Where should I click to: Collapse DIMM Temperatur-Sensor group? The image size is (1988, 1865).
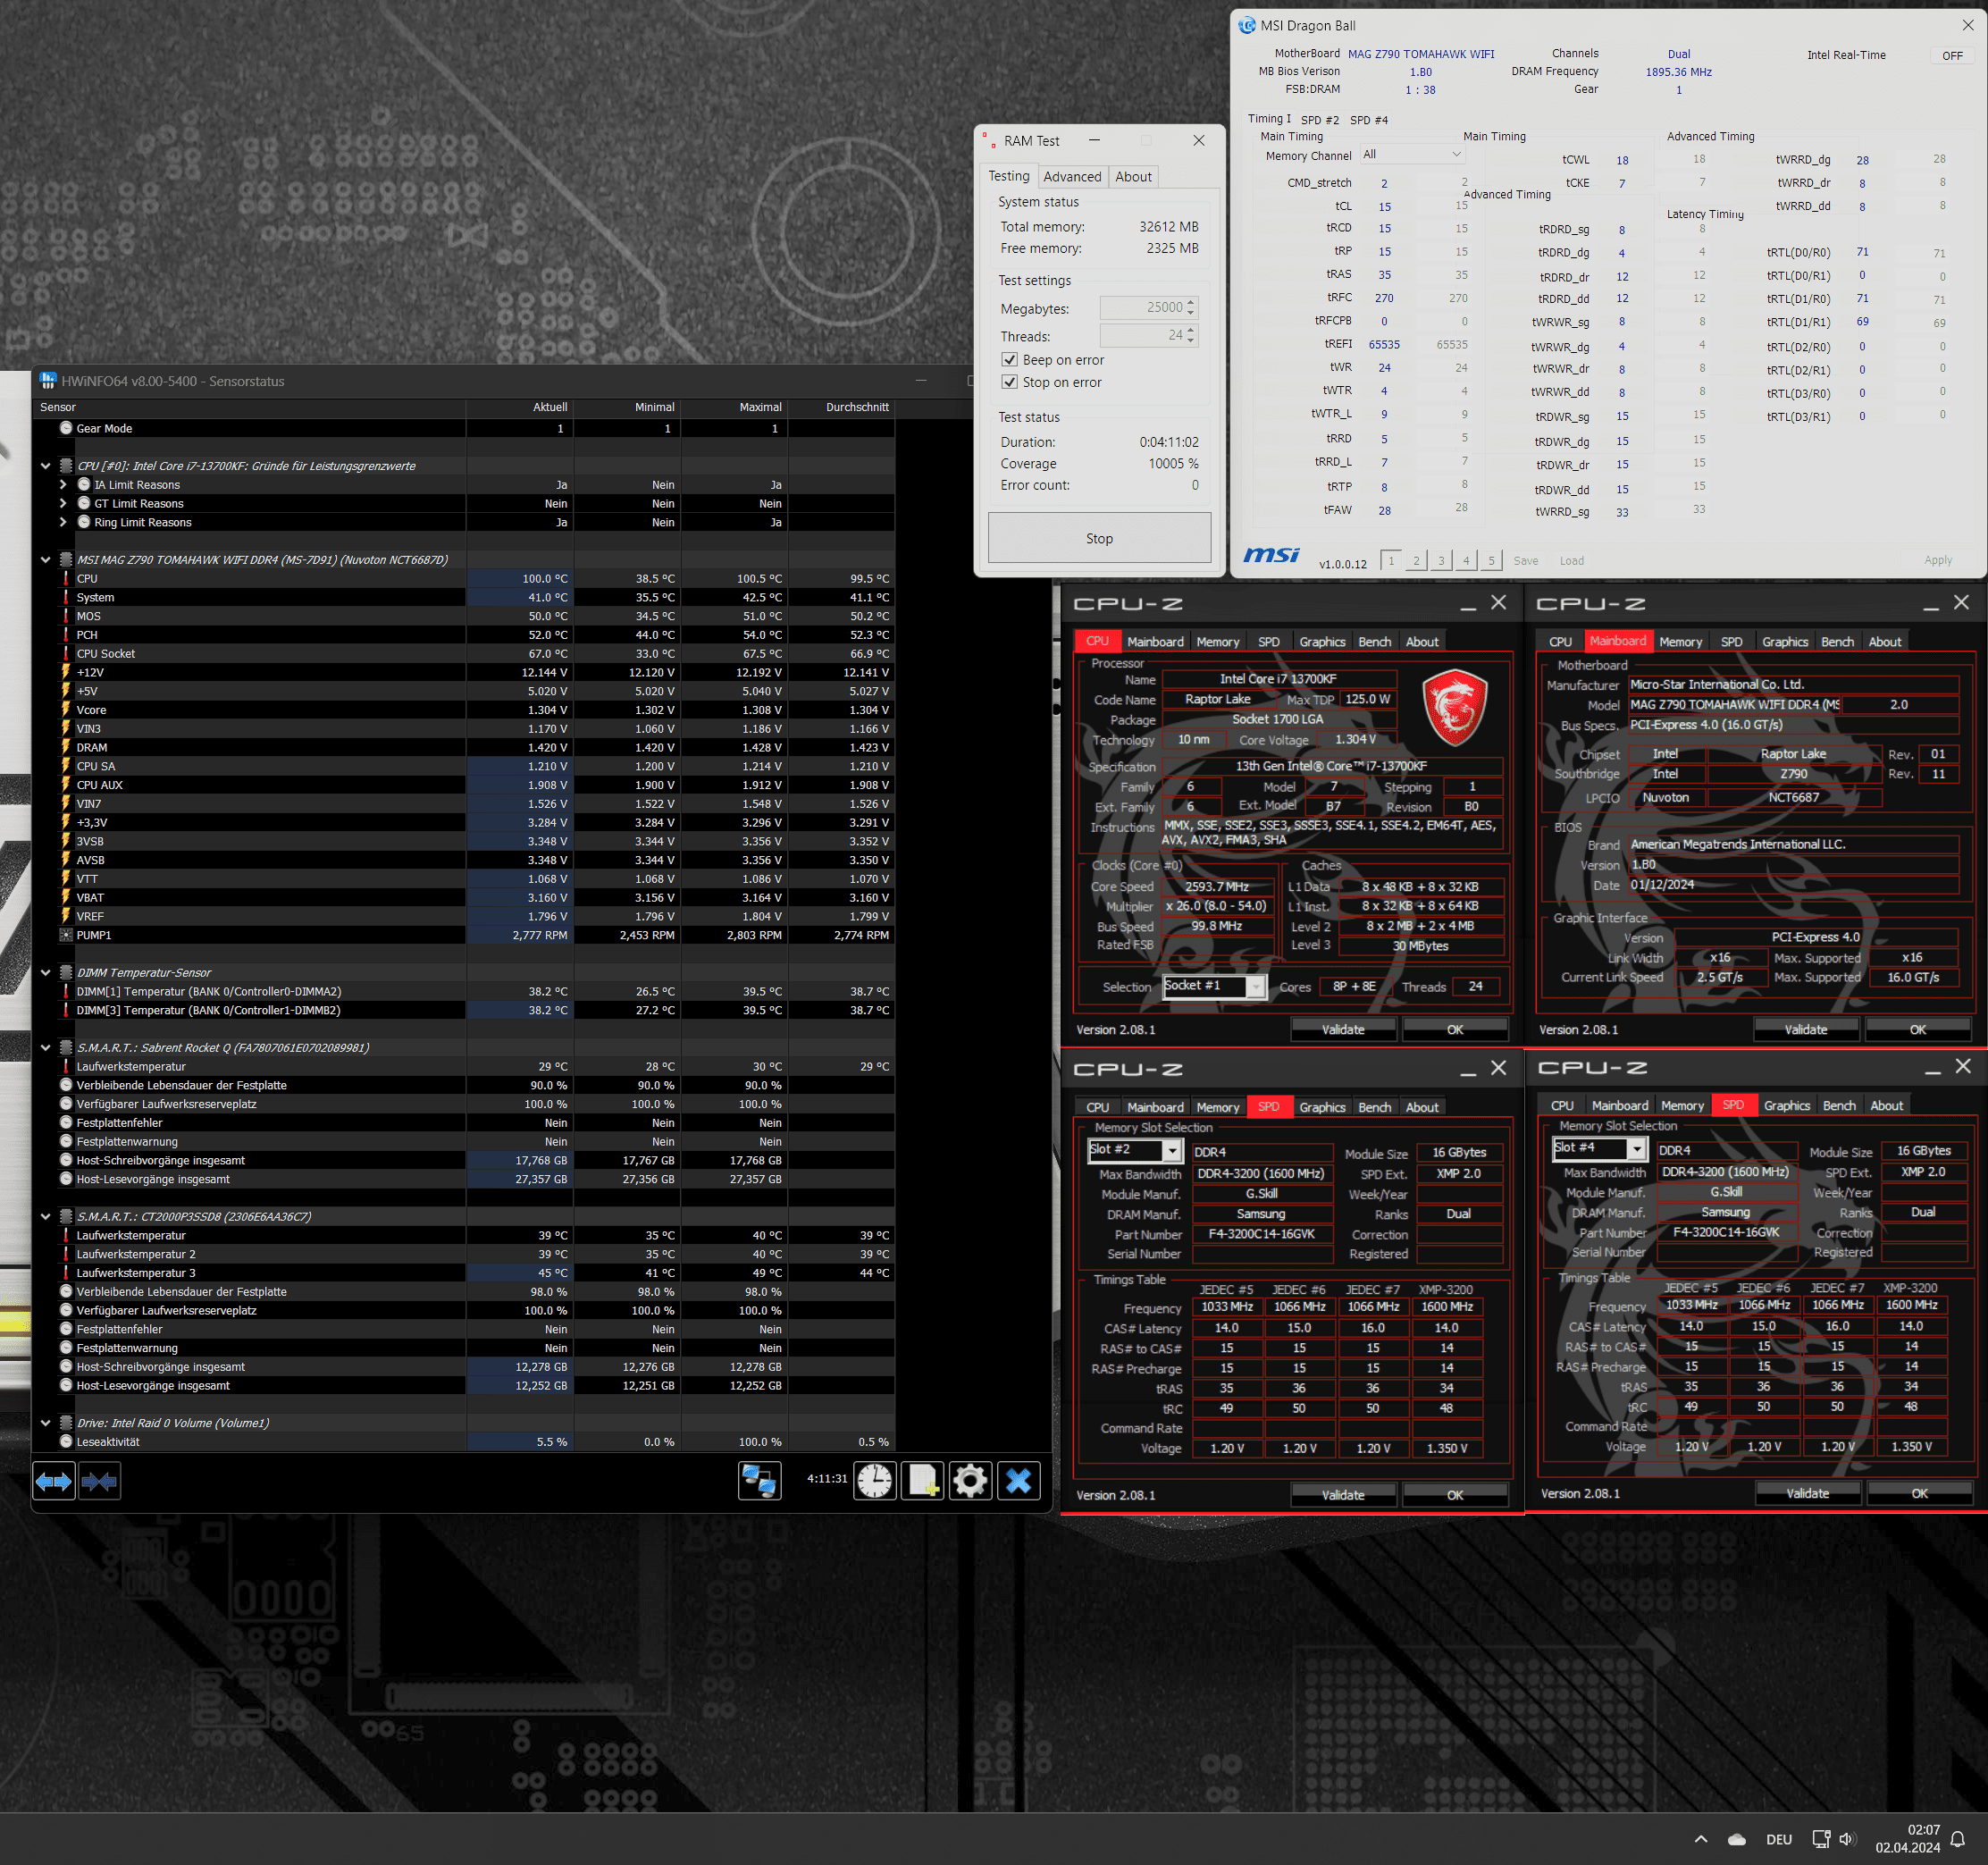pos(45,972)
